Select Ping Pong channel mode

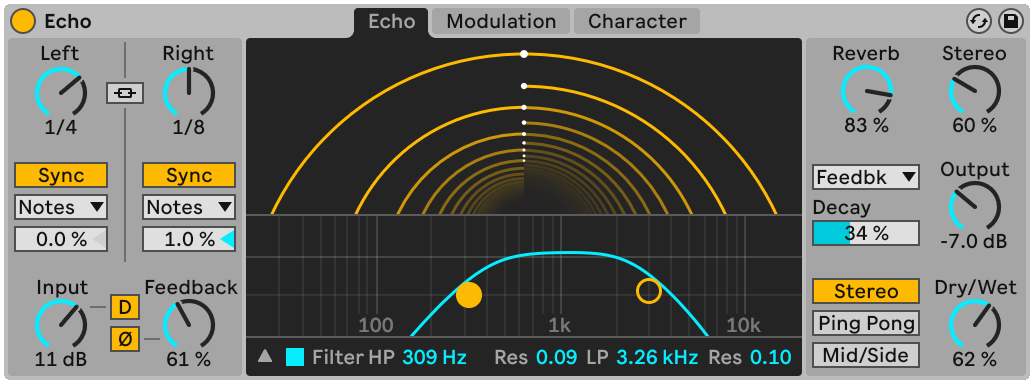click(x=866, y=323)
